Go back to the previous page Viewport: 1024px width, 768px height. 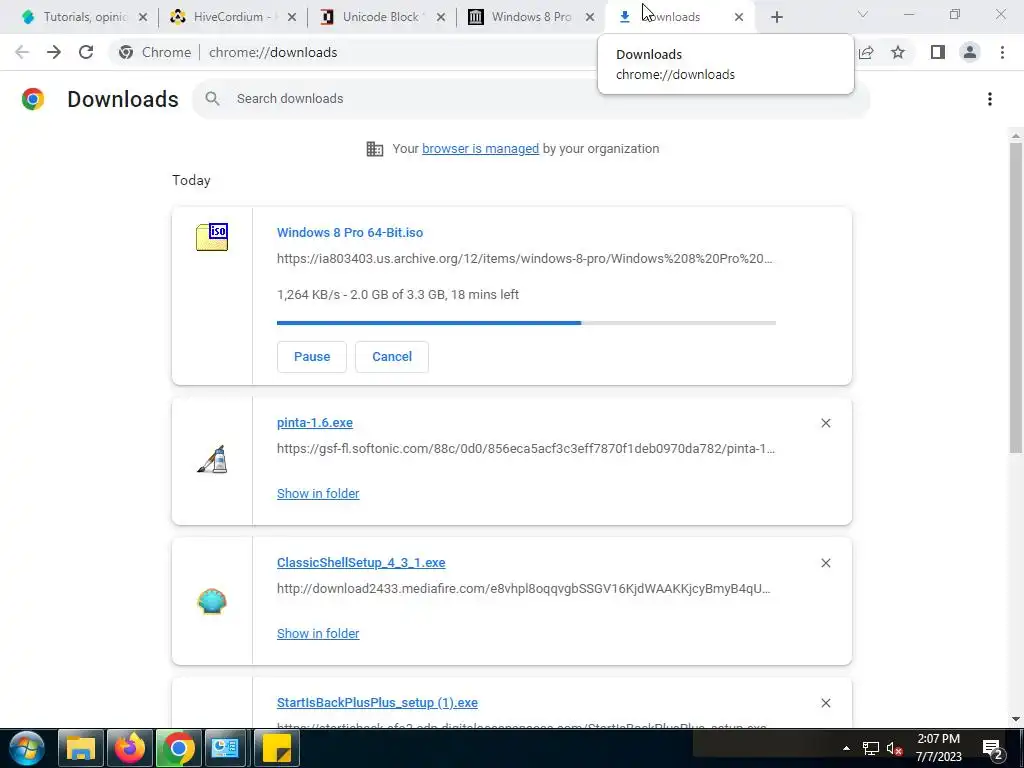pos(22,52)
